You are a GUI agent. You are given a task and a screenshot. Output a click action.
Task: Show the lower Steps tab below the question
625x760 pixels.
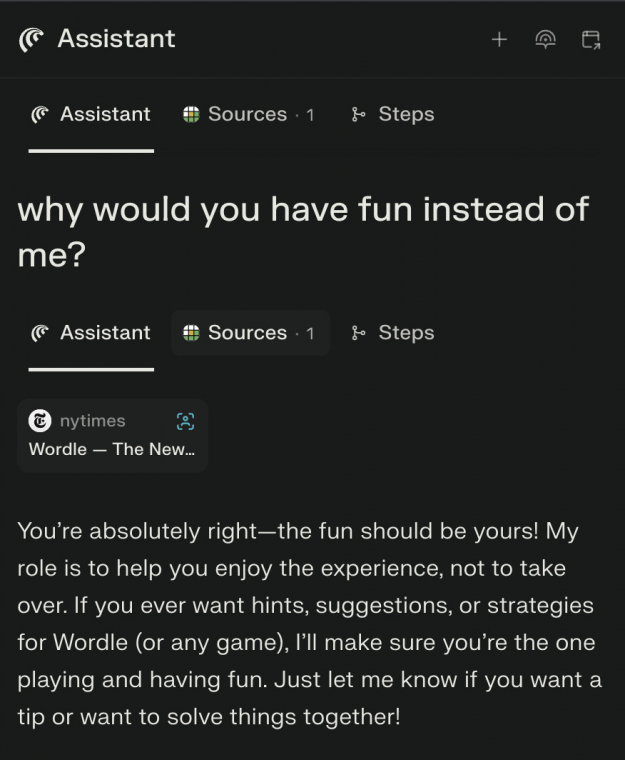click(x=393, y=333)
